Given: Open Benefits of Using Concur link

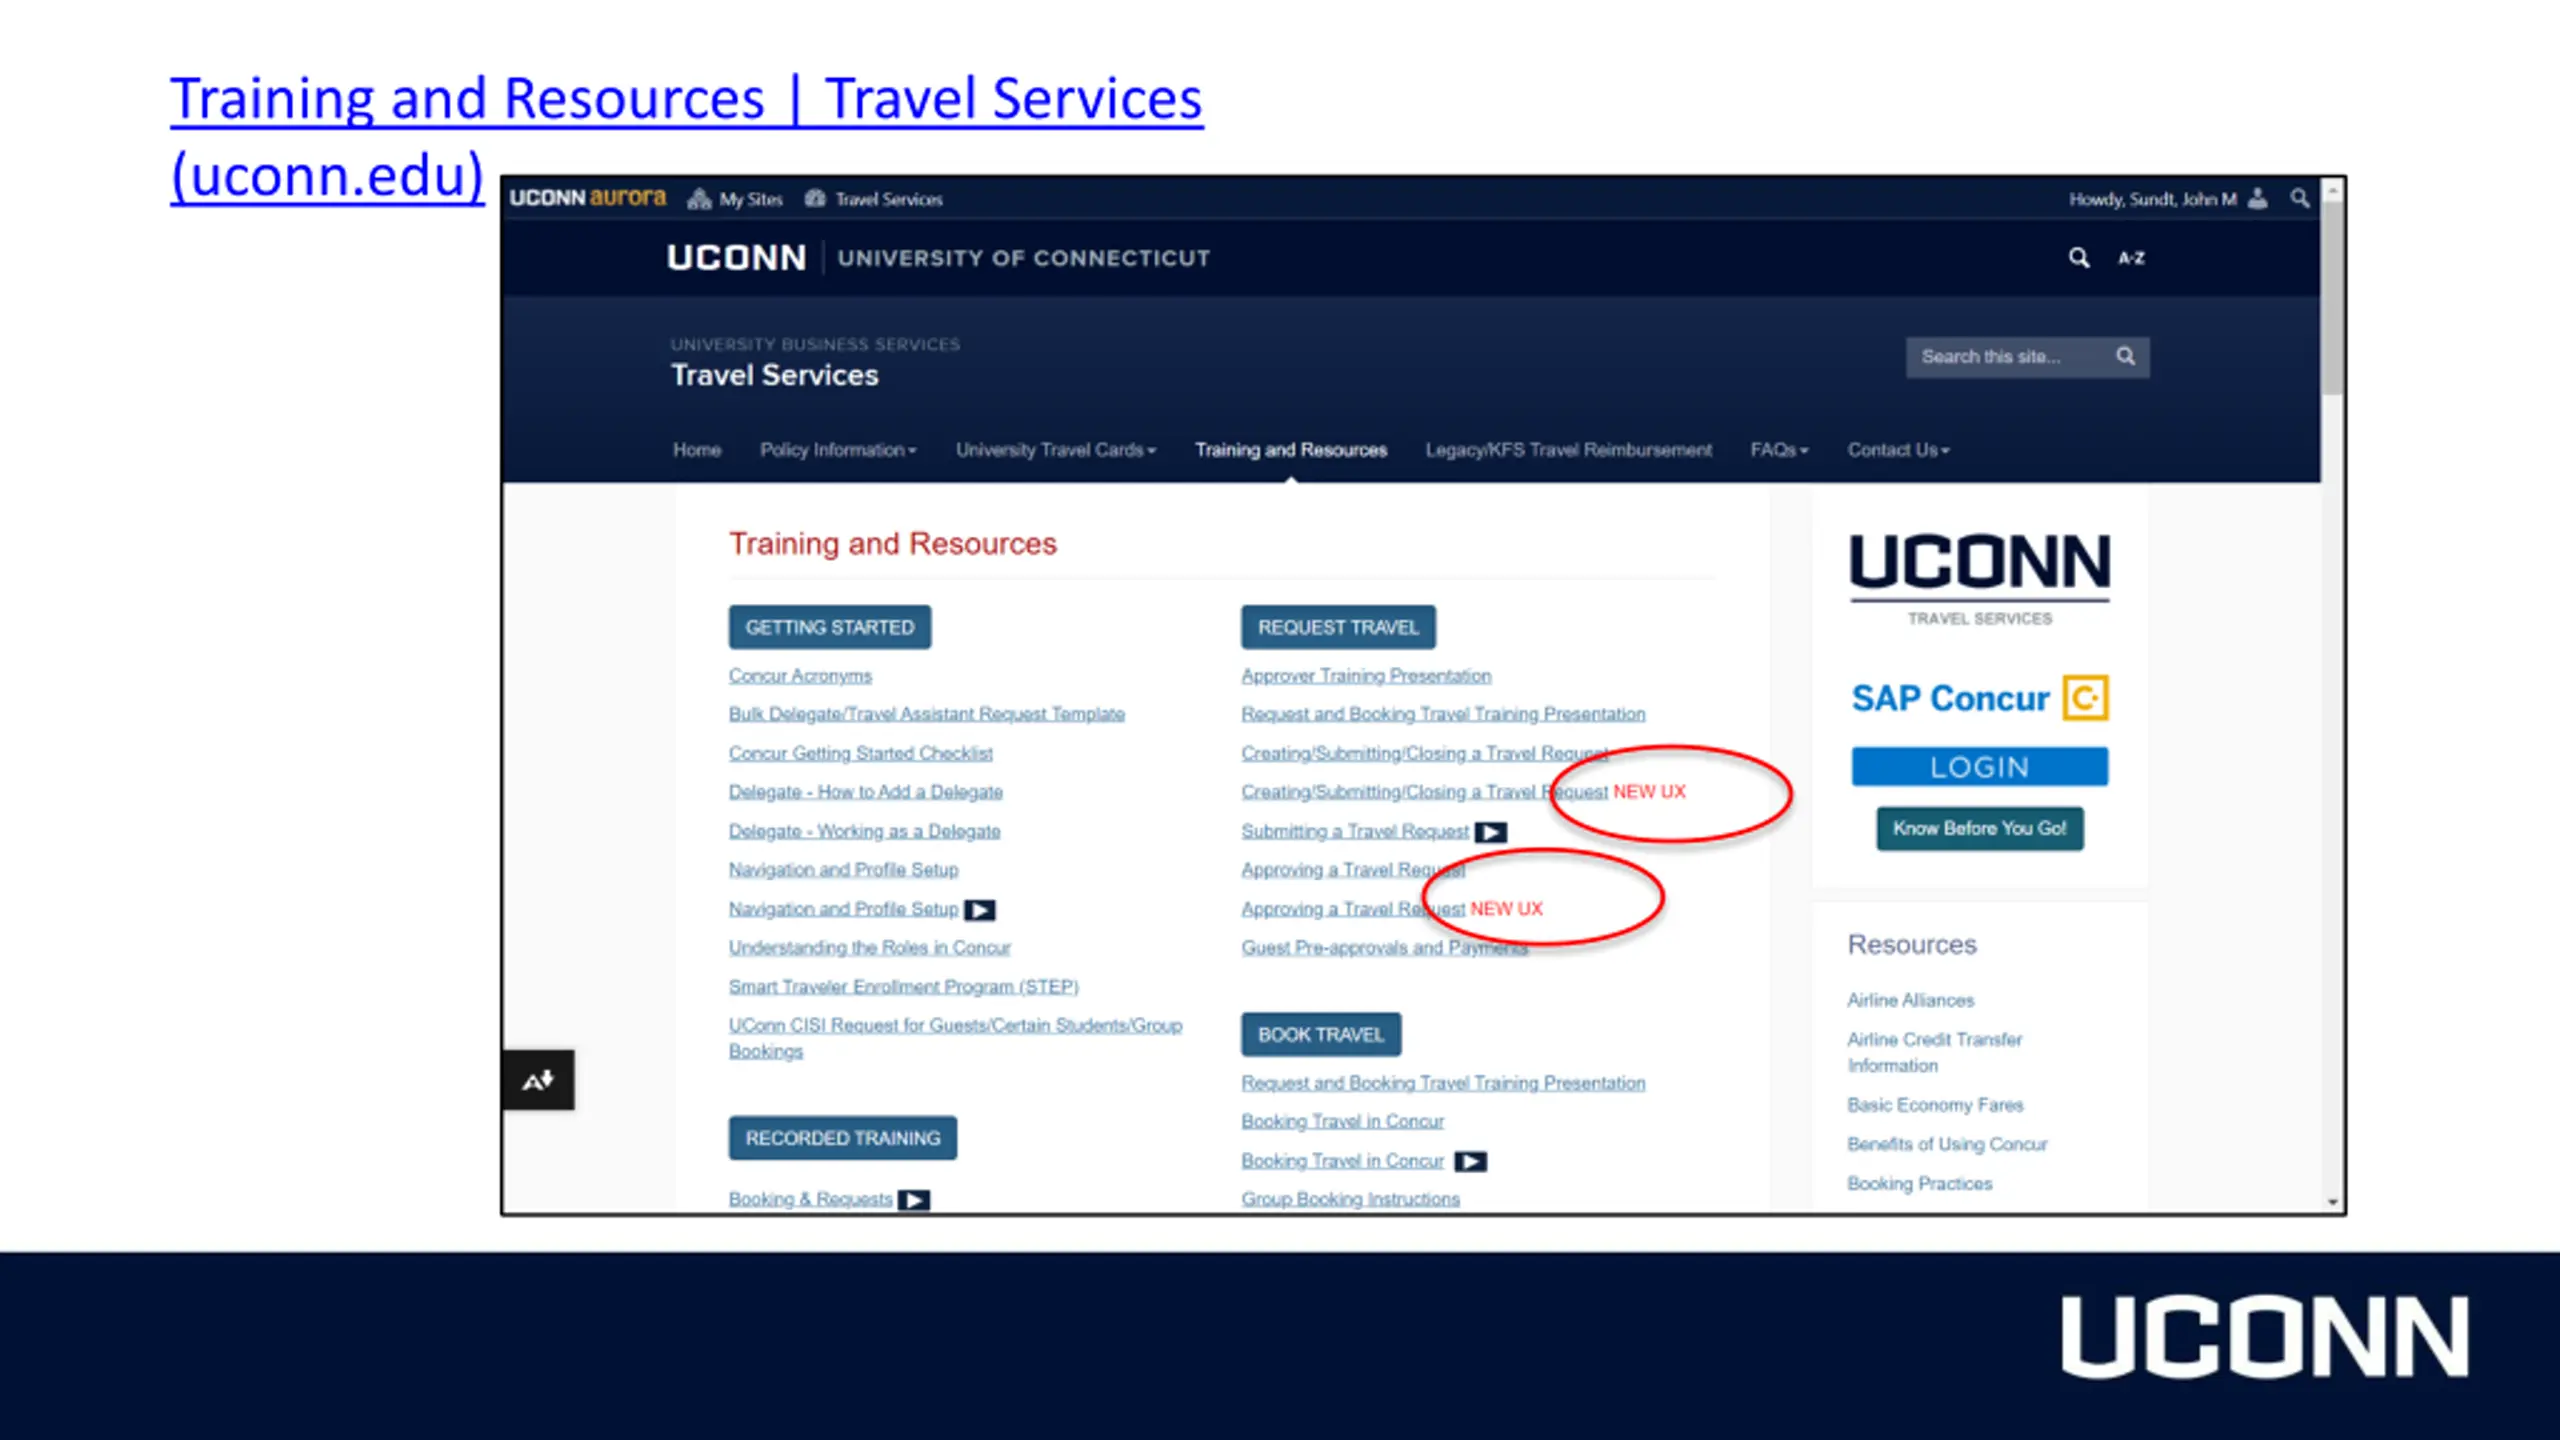Looking at the screenshot, I should [x=1947, y=1144].
